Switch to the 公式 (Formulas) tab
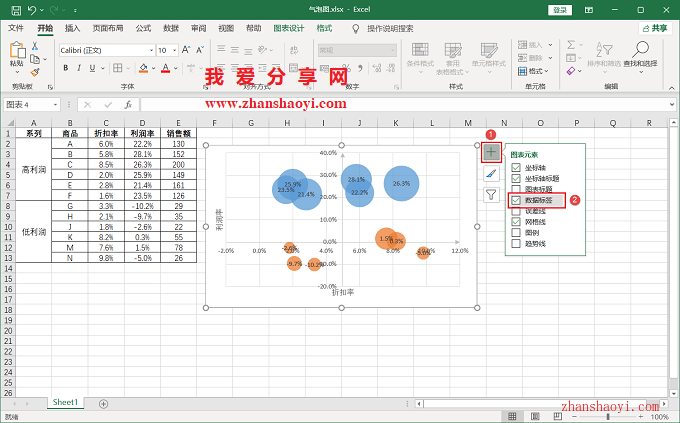 143,28
